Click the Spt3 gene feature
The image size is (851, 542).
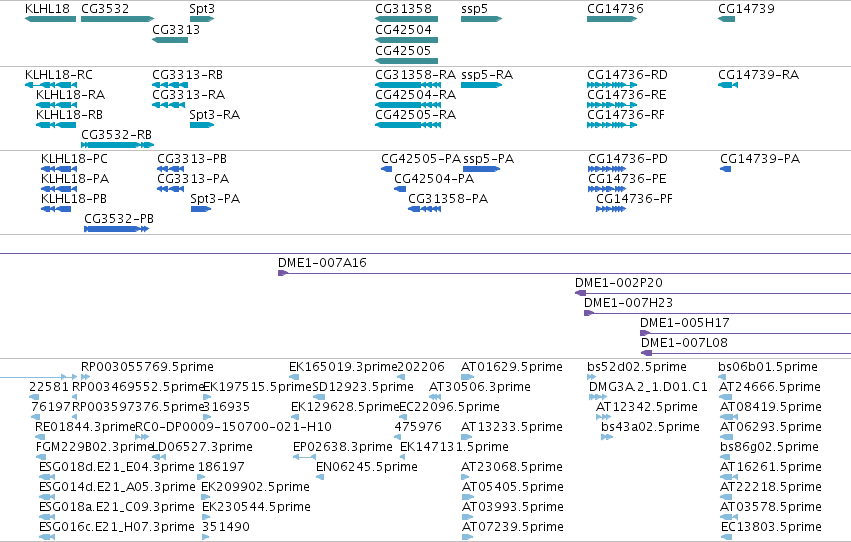(202, 19)
